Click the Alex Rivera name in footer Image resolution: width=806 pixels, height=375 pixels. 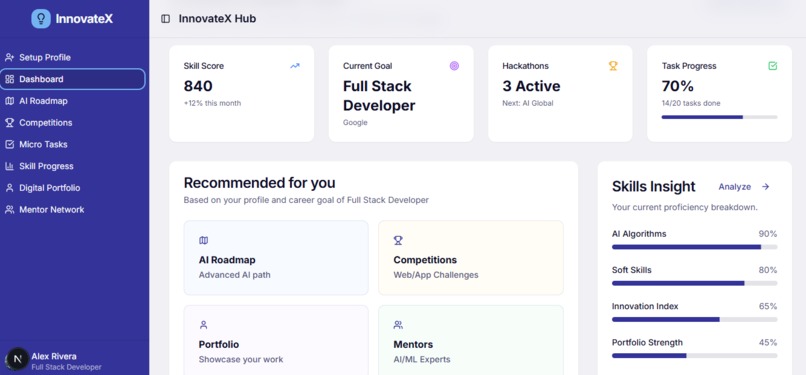click(54, 357)
